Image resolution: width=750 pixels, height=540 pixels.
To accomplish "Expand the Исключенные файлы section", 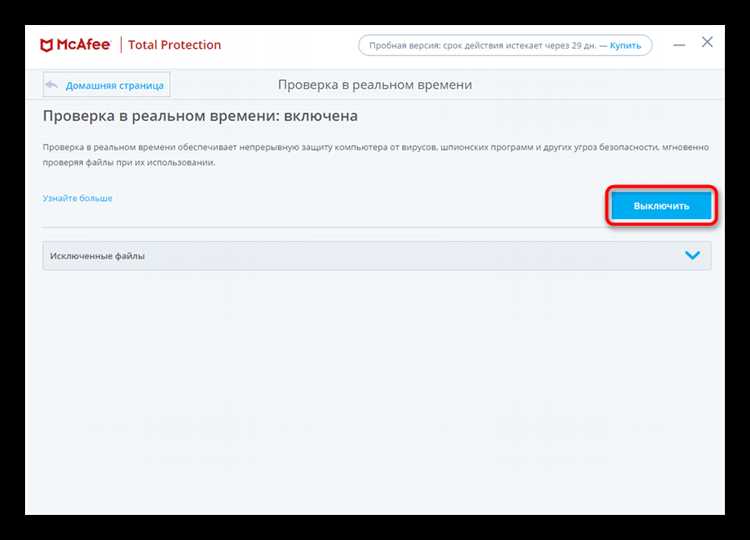I will pos(376,256).
